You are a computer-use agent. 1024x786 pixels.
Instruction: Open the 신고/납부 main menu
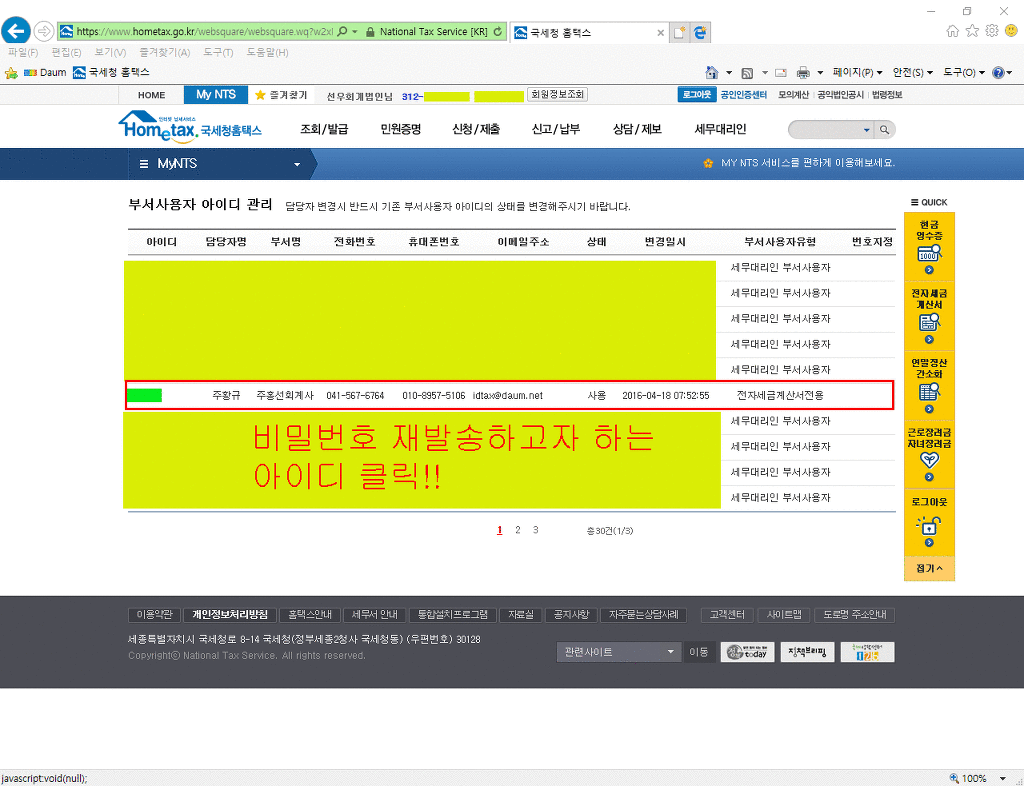pos(556,129)
